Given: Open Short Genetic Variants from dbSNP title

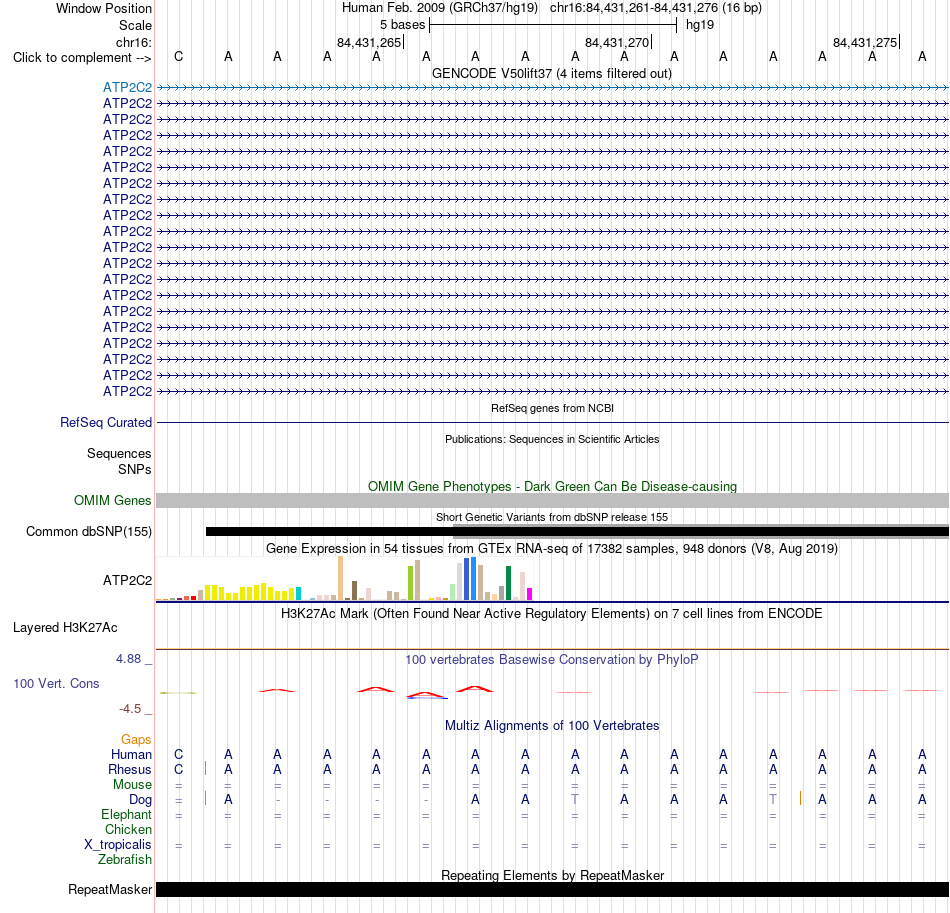Looking at the screenshot, I should [x=552, y=517].
